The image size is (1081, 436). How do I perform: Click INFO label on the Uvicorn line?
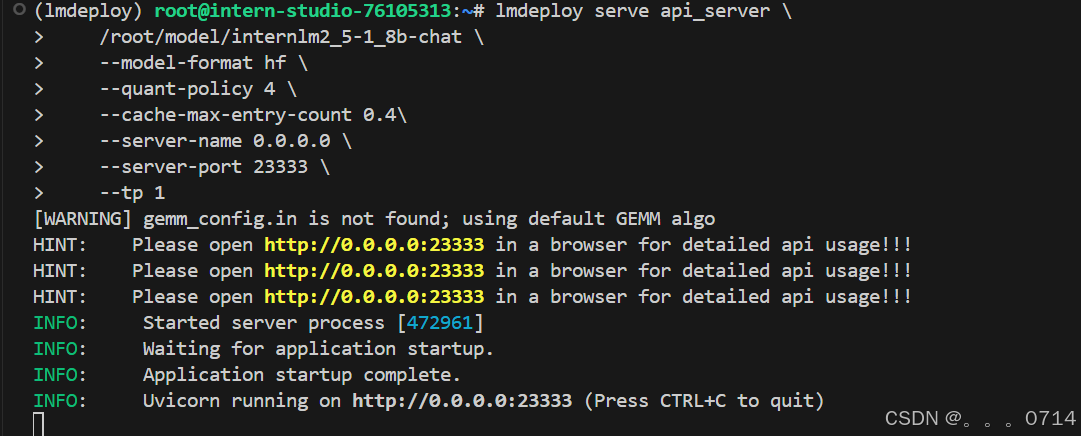point(55,400)
